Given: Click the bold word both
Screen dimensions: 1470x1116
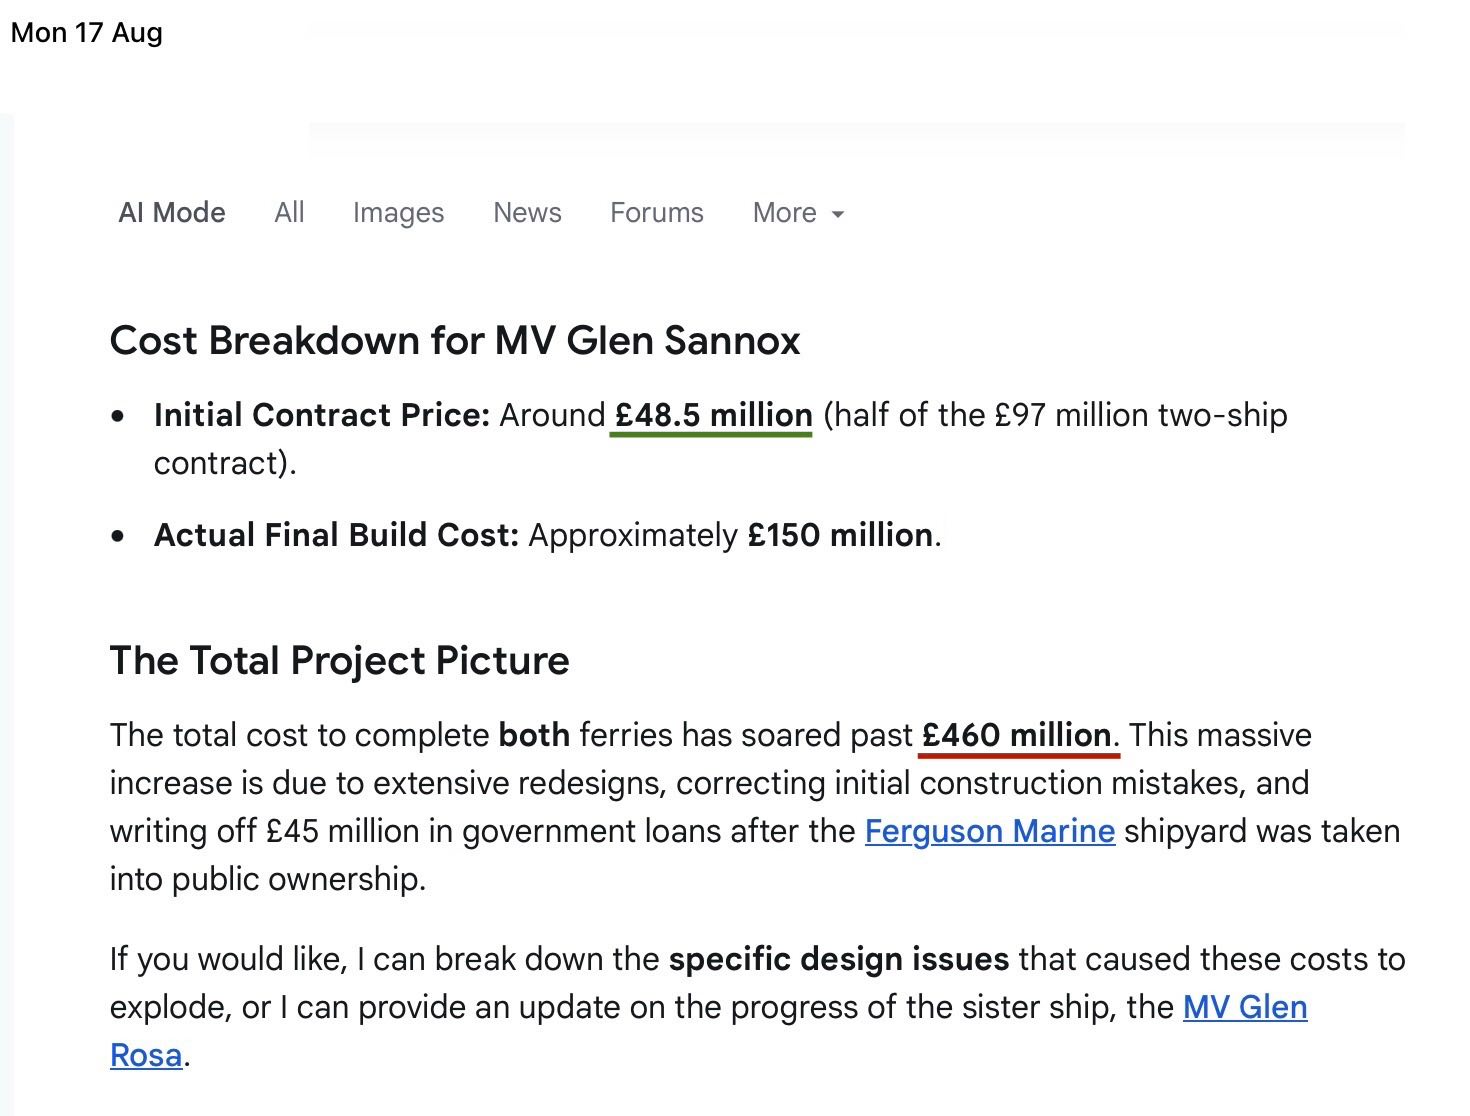Looking at the screenshot, I should (534, 735).
